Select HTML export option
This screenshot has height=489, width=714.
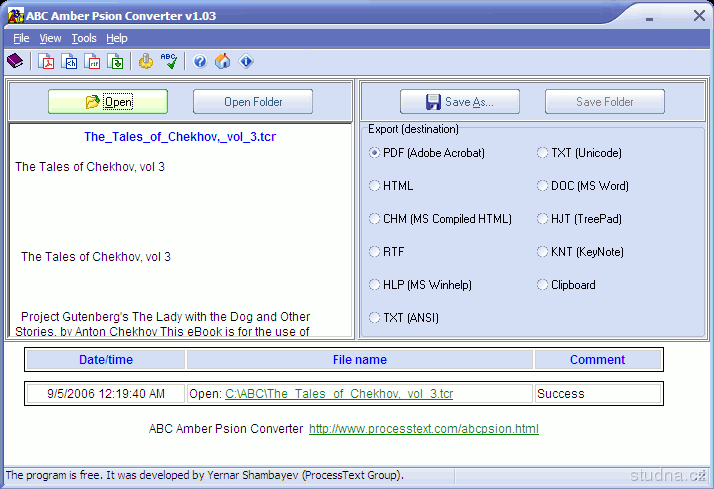tap(391, 186)
